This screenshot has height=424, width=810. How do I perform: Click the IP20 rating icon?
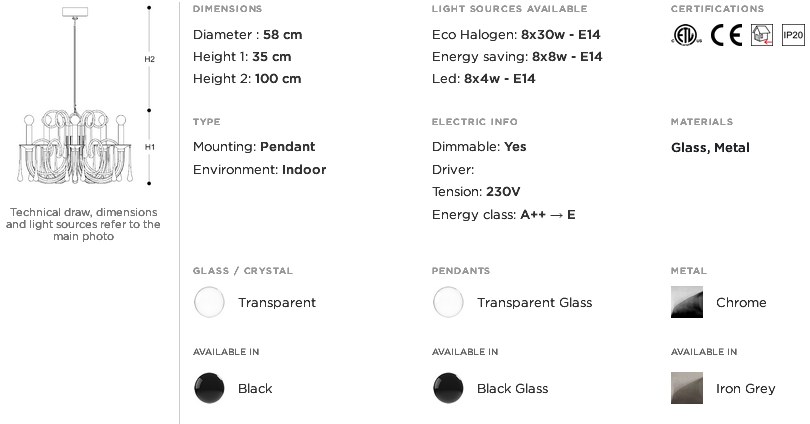click(793, 35)
